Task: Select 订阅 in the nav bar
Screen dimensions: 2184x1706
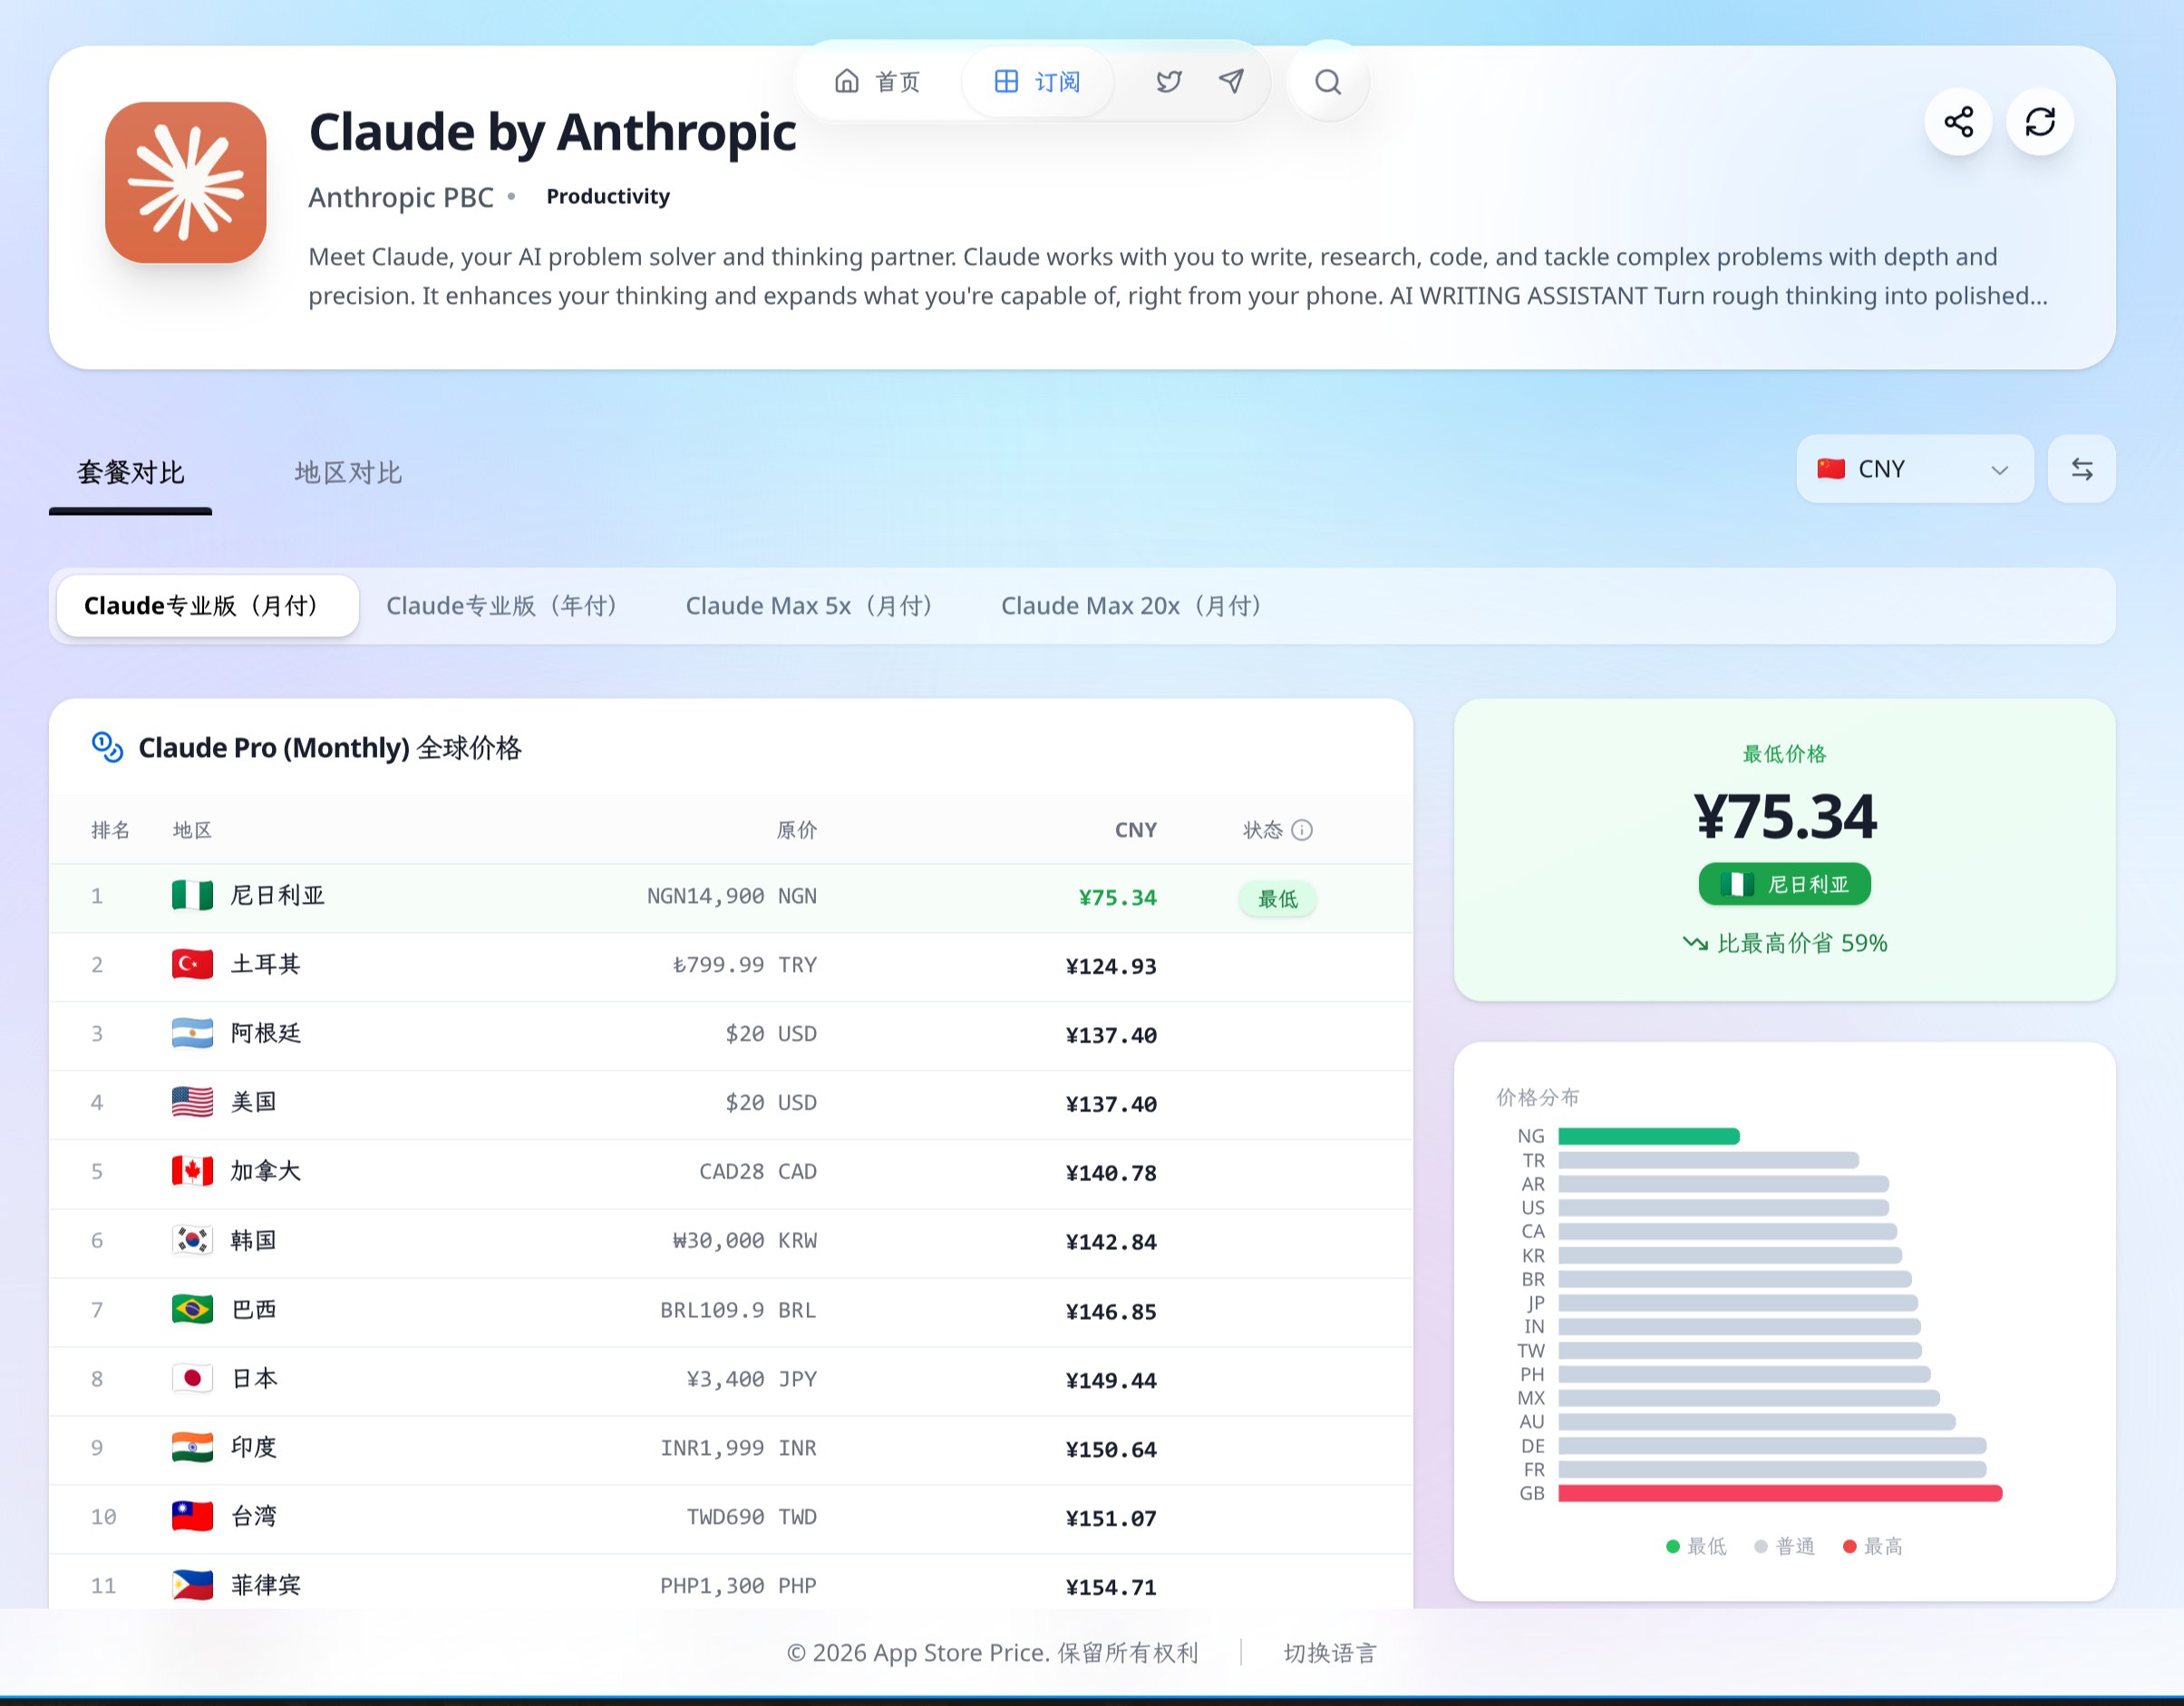Action: pyautogui.click(x=1037, y=82)
